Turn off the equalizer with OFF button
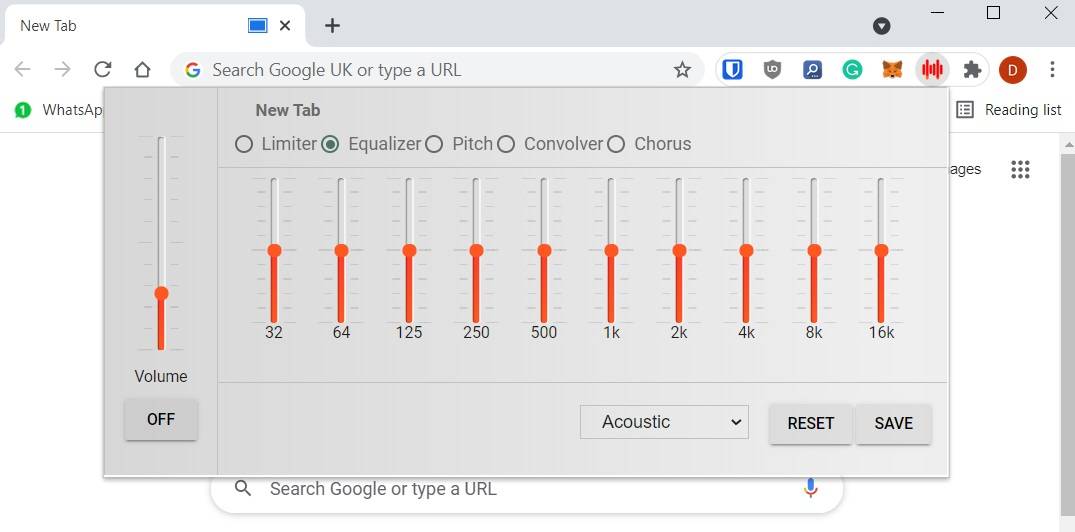Screen dimensions: 1075x532 (161, 420)
